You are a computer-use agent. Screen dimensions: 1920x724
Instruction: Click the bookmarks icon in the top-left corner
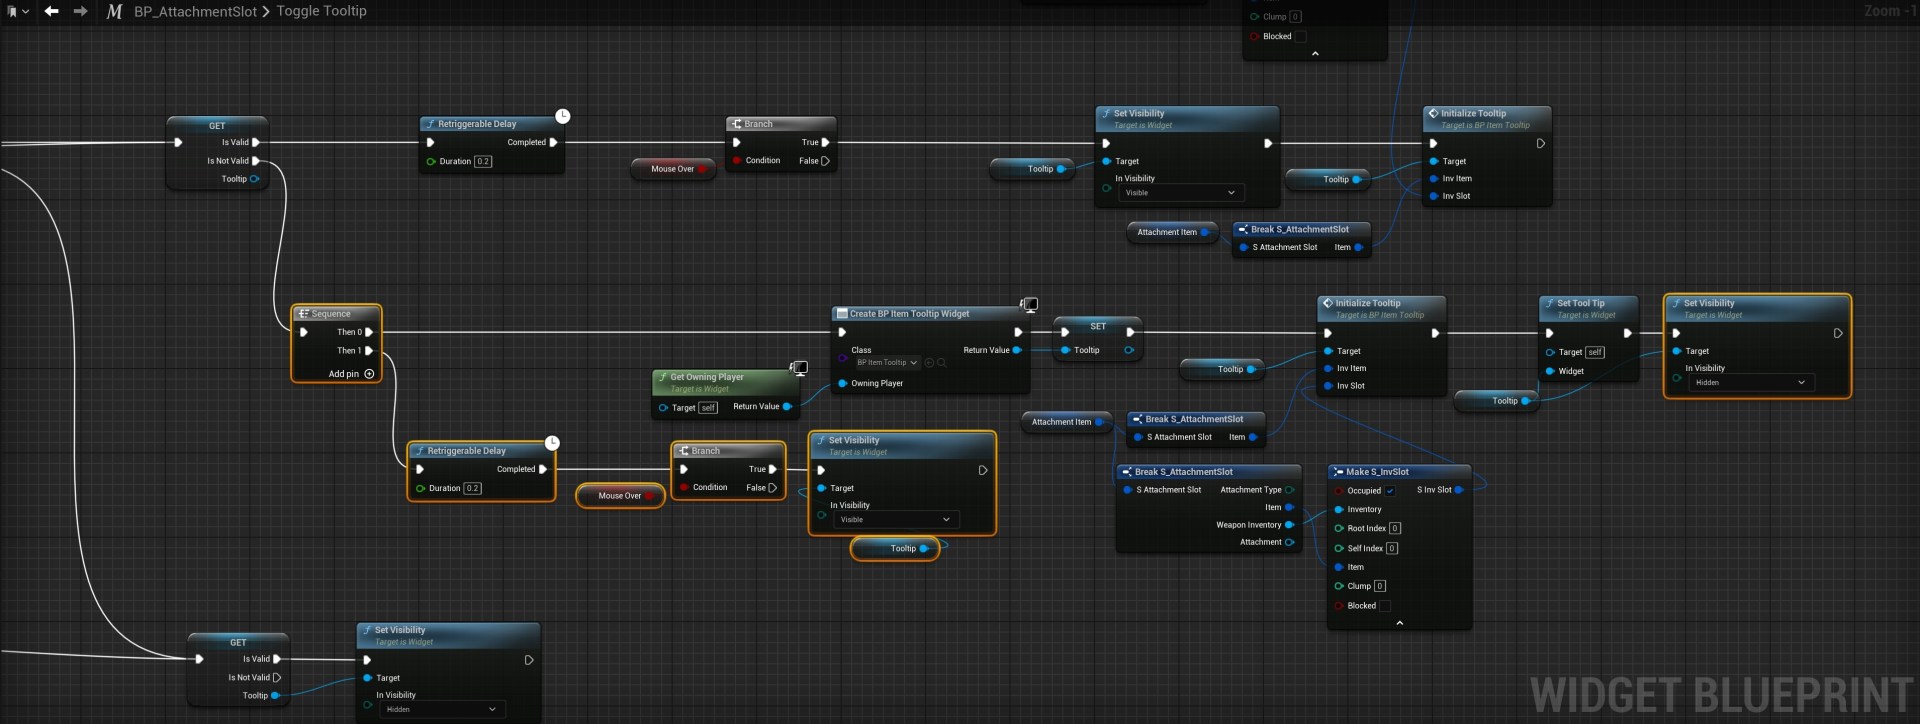[x=12, y=11]
